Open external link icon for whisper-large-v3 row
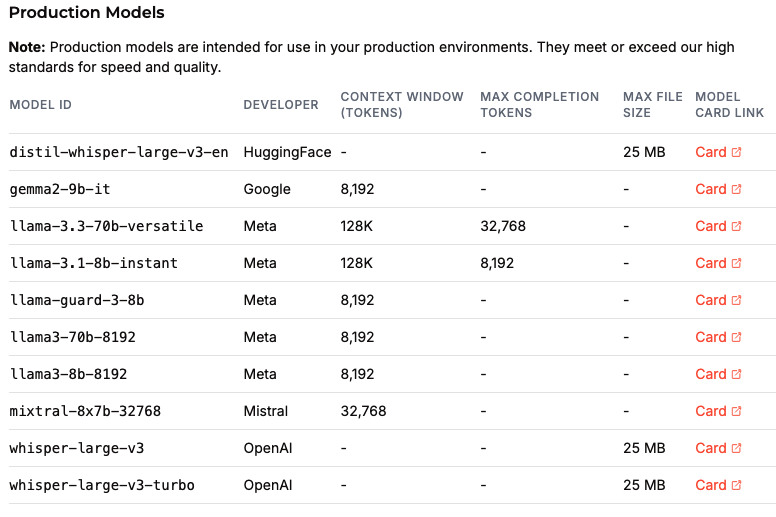This screenshot has width=776, height=517. (x=736, y=448)
